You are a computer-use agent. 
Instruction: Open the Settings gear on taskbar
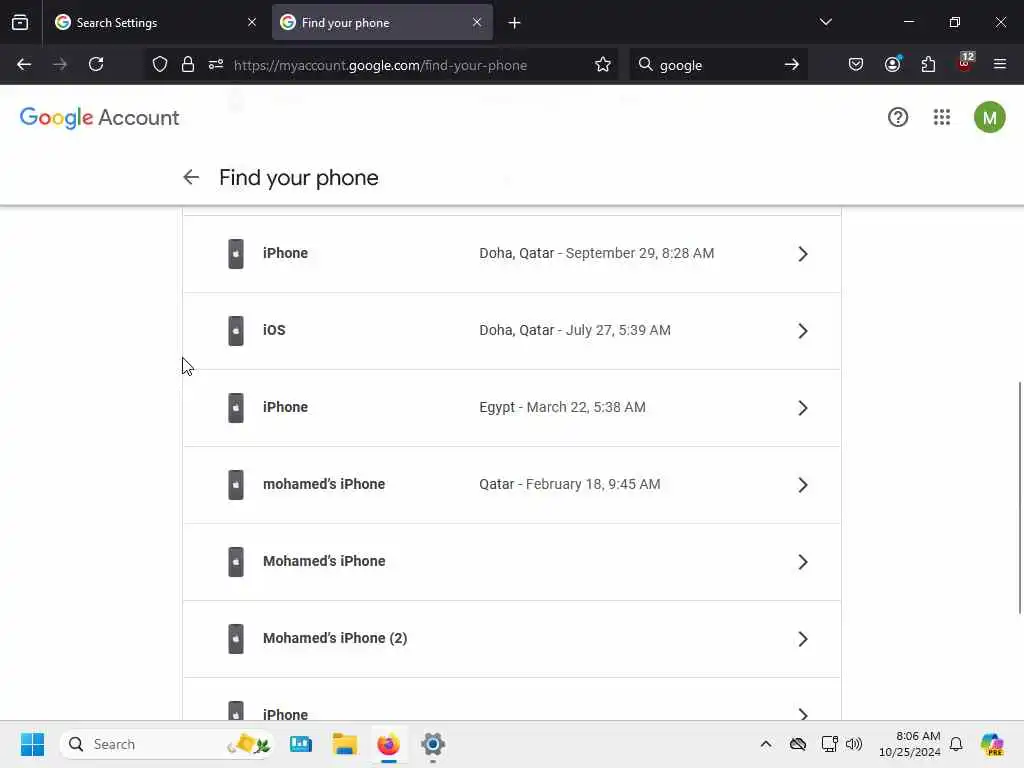[432, 744]
